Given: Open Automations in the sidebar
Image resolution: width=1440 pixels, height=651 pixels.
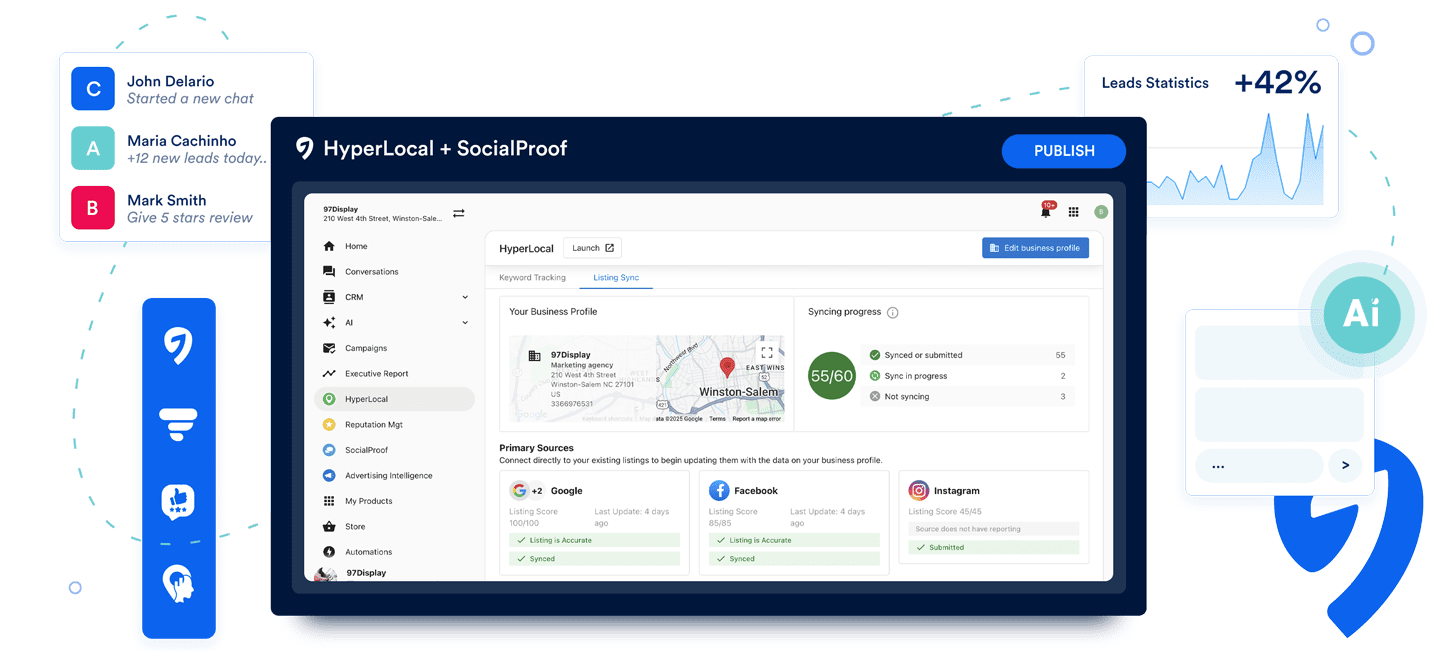Looking at the screenshot, I should point(368,552).
